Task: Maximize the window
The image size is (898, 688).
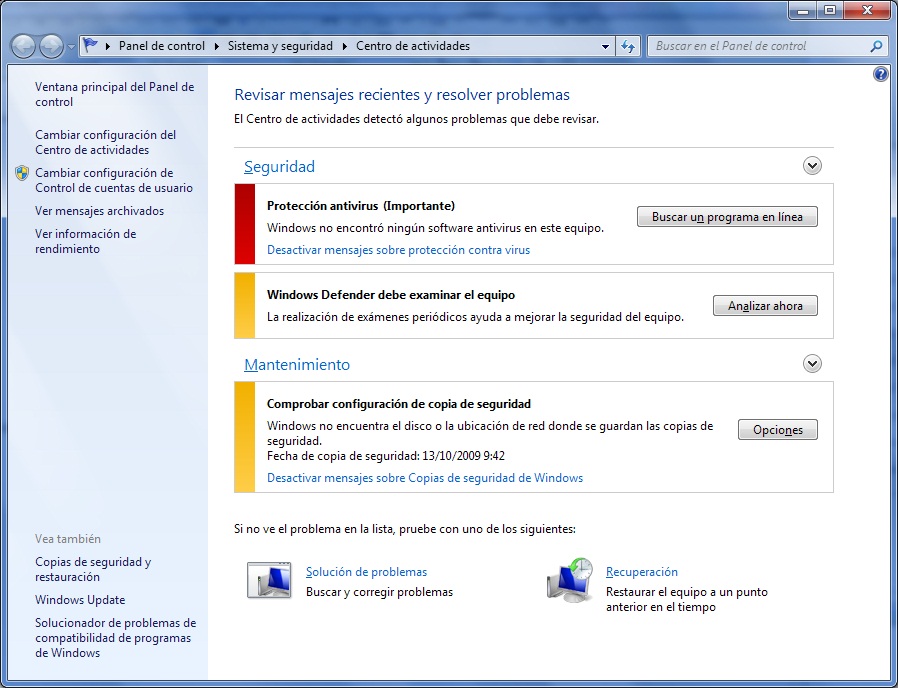Action: point(830,10)
